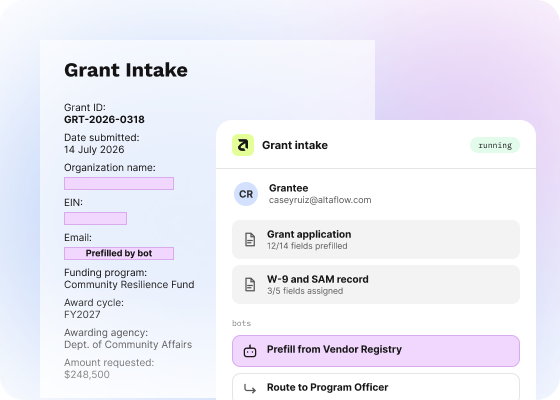This screenshot has width=560, height=400.
Task: Click the FY2027 award cycle value
Action: 82,314
